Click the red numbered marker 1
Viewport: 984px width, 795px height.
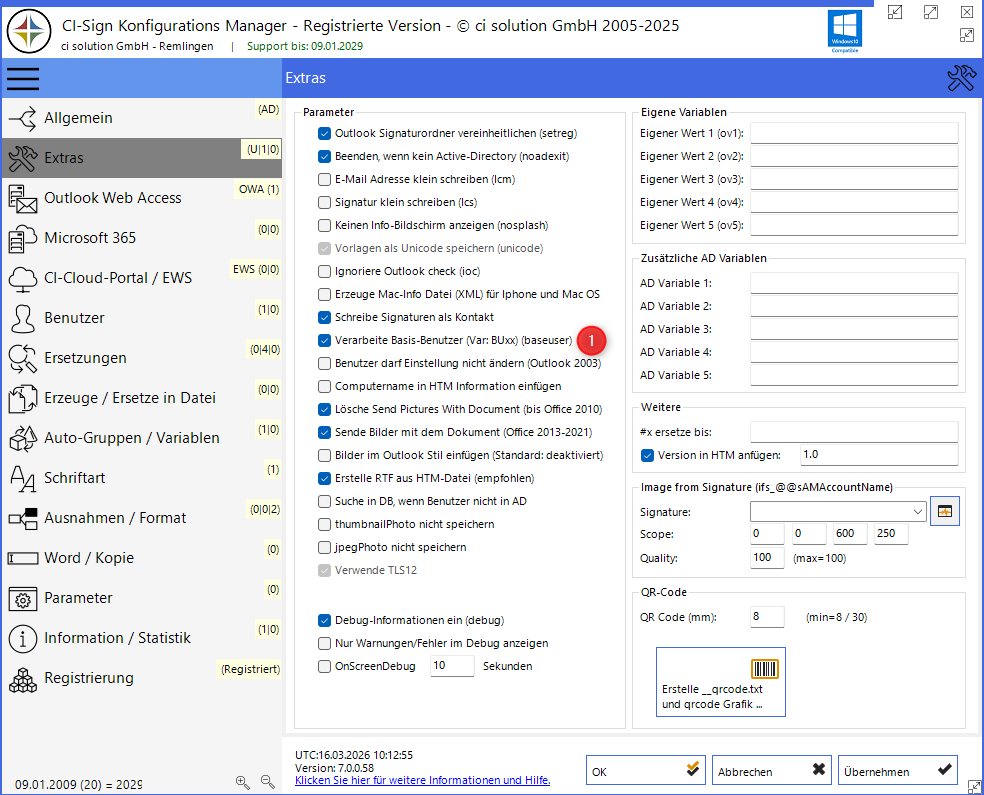pos(591,340)
